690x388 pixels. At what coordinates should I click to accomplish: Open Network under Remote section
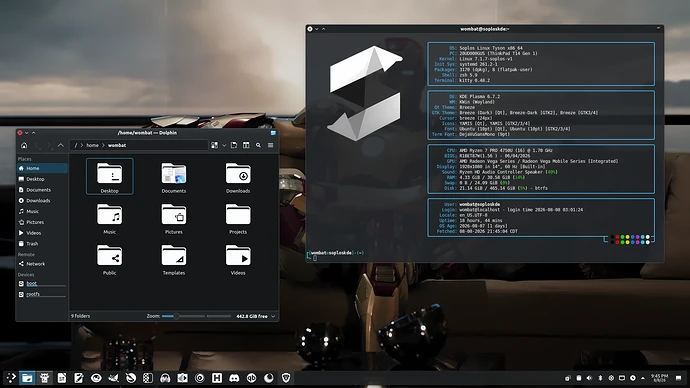(42, 264)
